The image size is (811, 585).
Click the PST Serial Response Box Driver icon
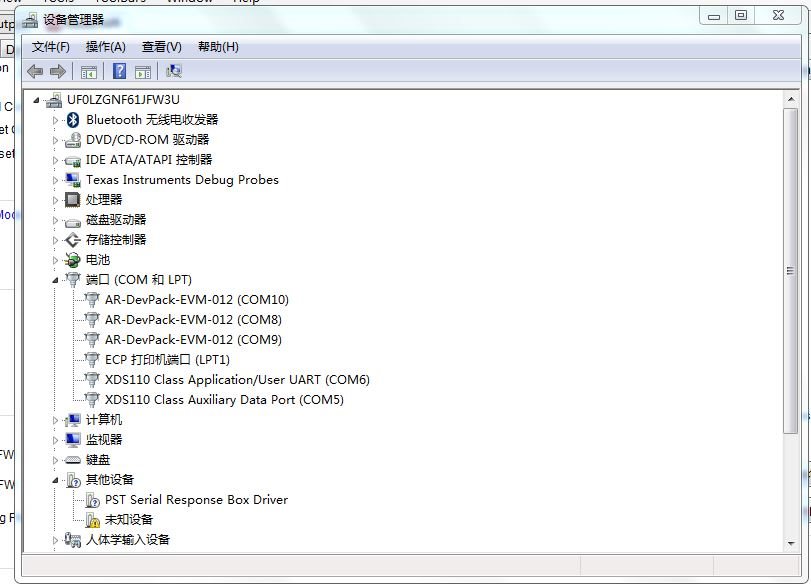click(93, 500)
